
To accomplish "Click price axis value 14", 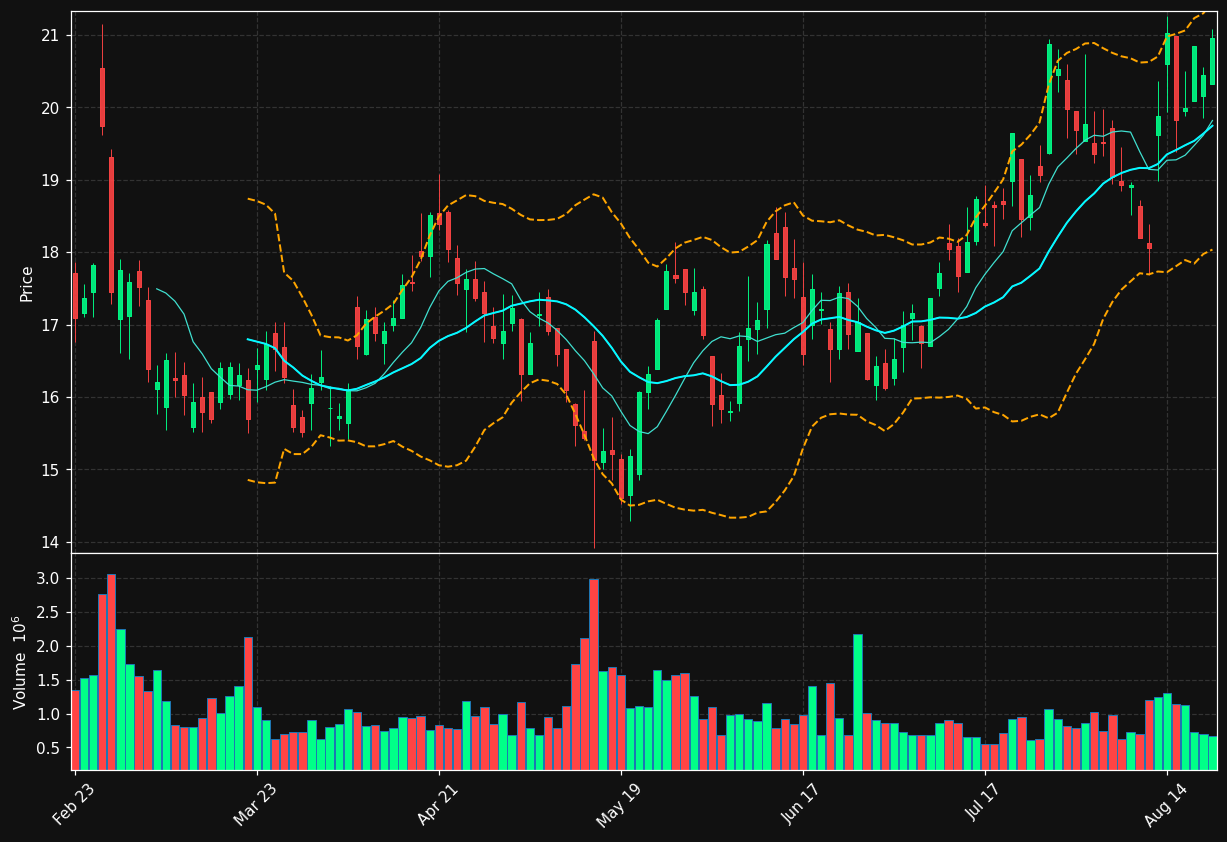I will 51,543.
